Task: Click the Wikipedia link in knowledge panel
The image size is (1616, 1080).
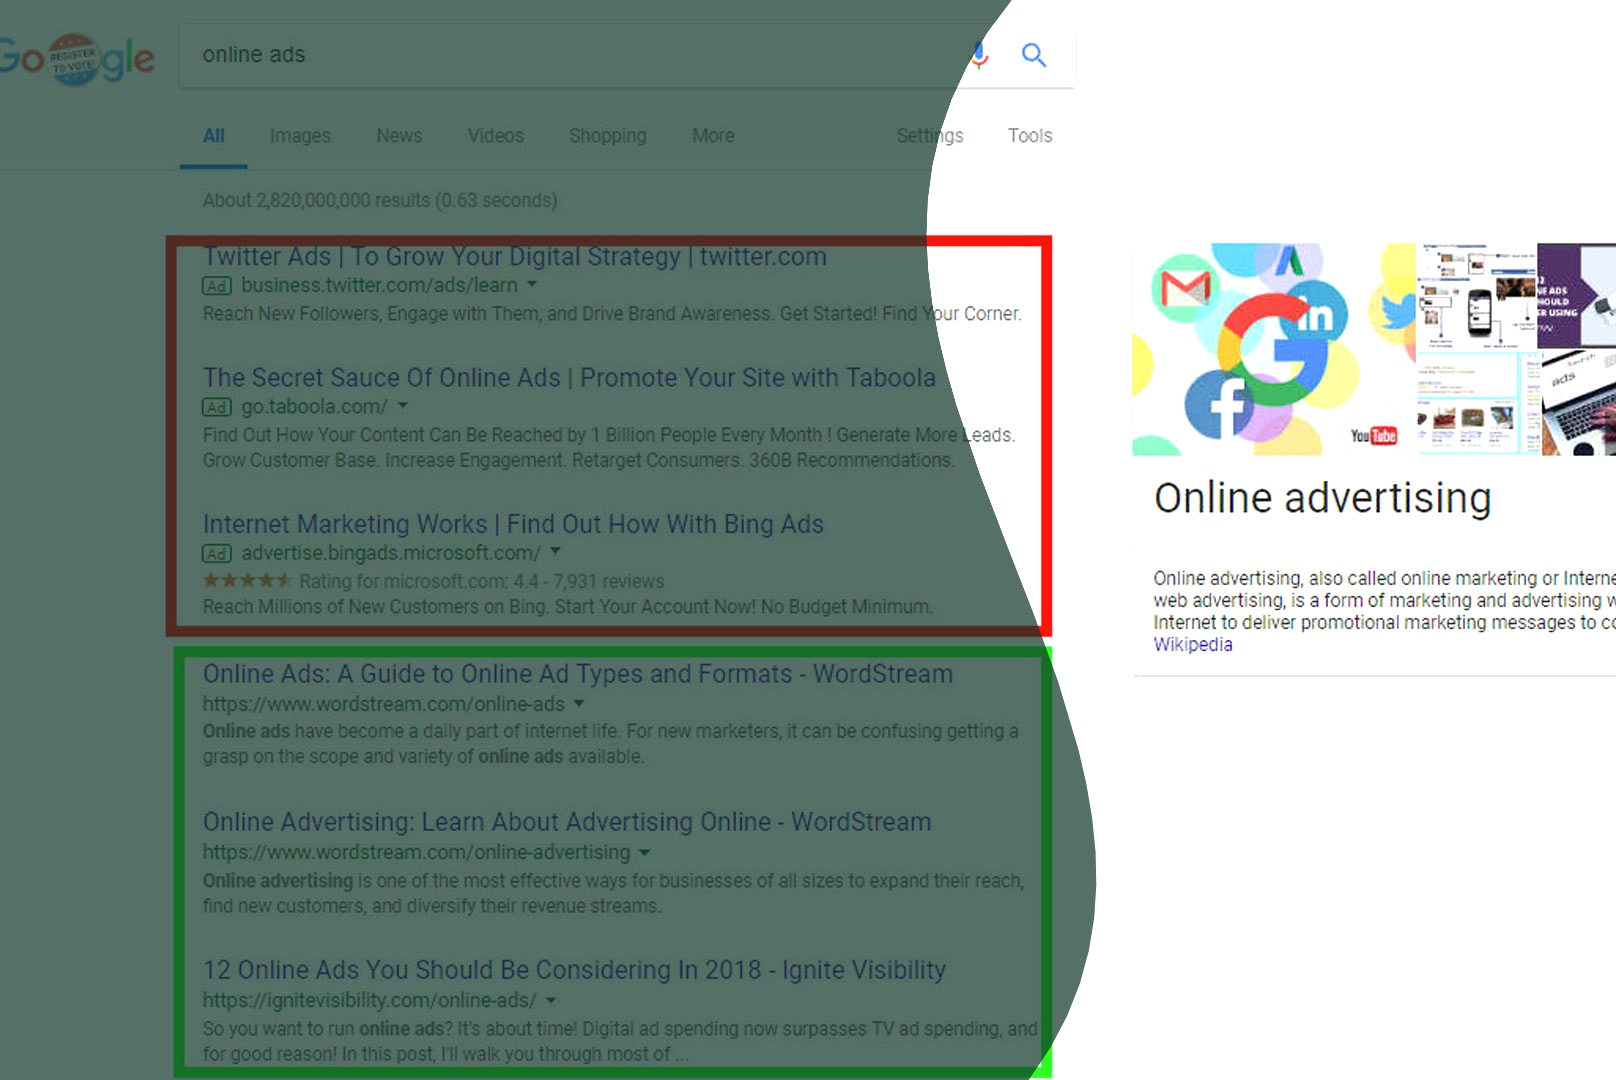Action: [1193, 645]
